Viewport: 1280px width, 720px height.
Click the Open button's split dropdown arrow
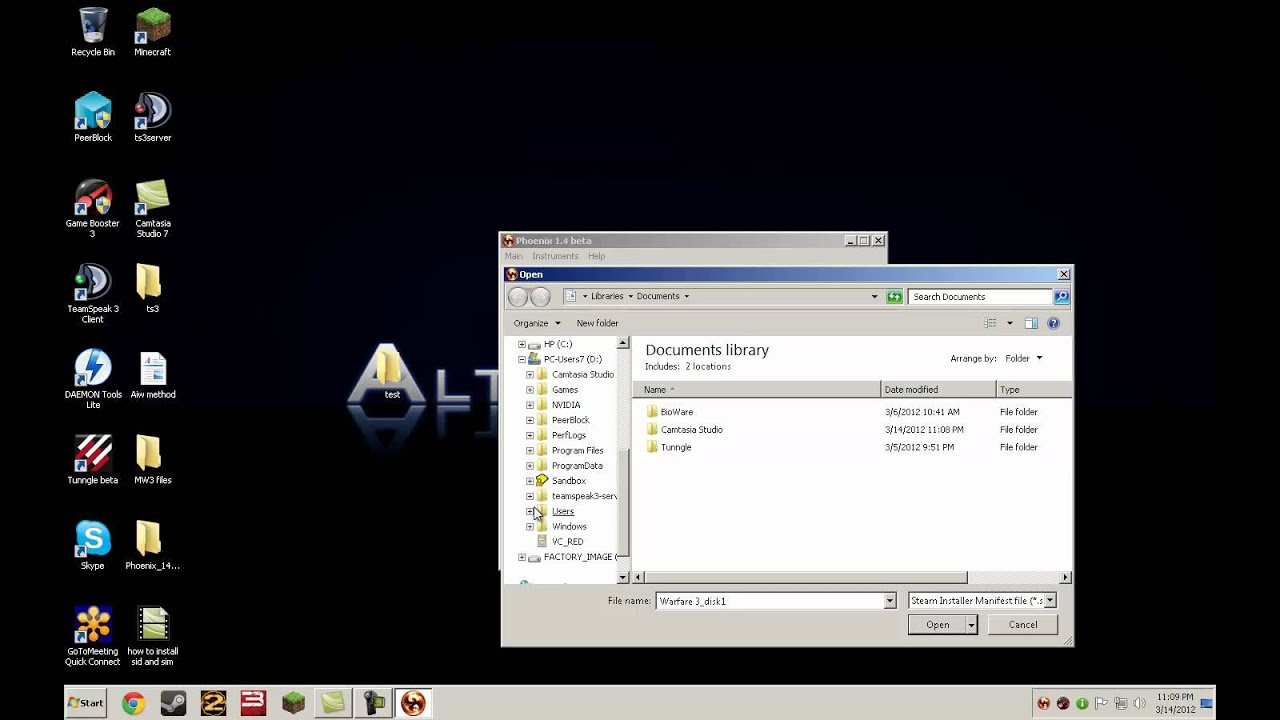(970, 624)
